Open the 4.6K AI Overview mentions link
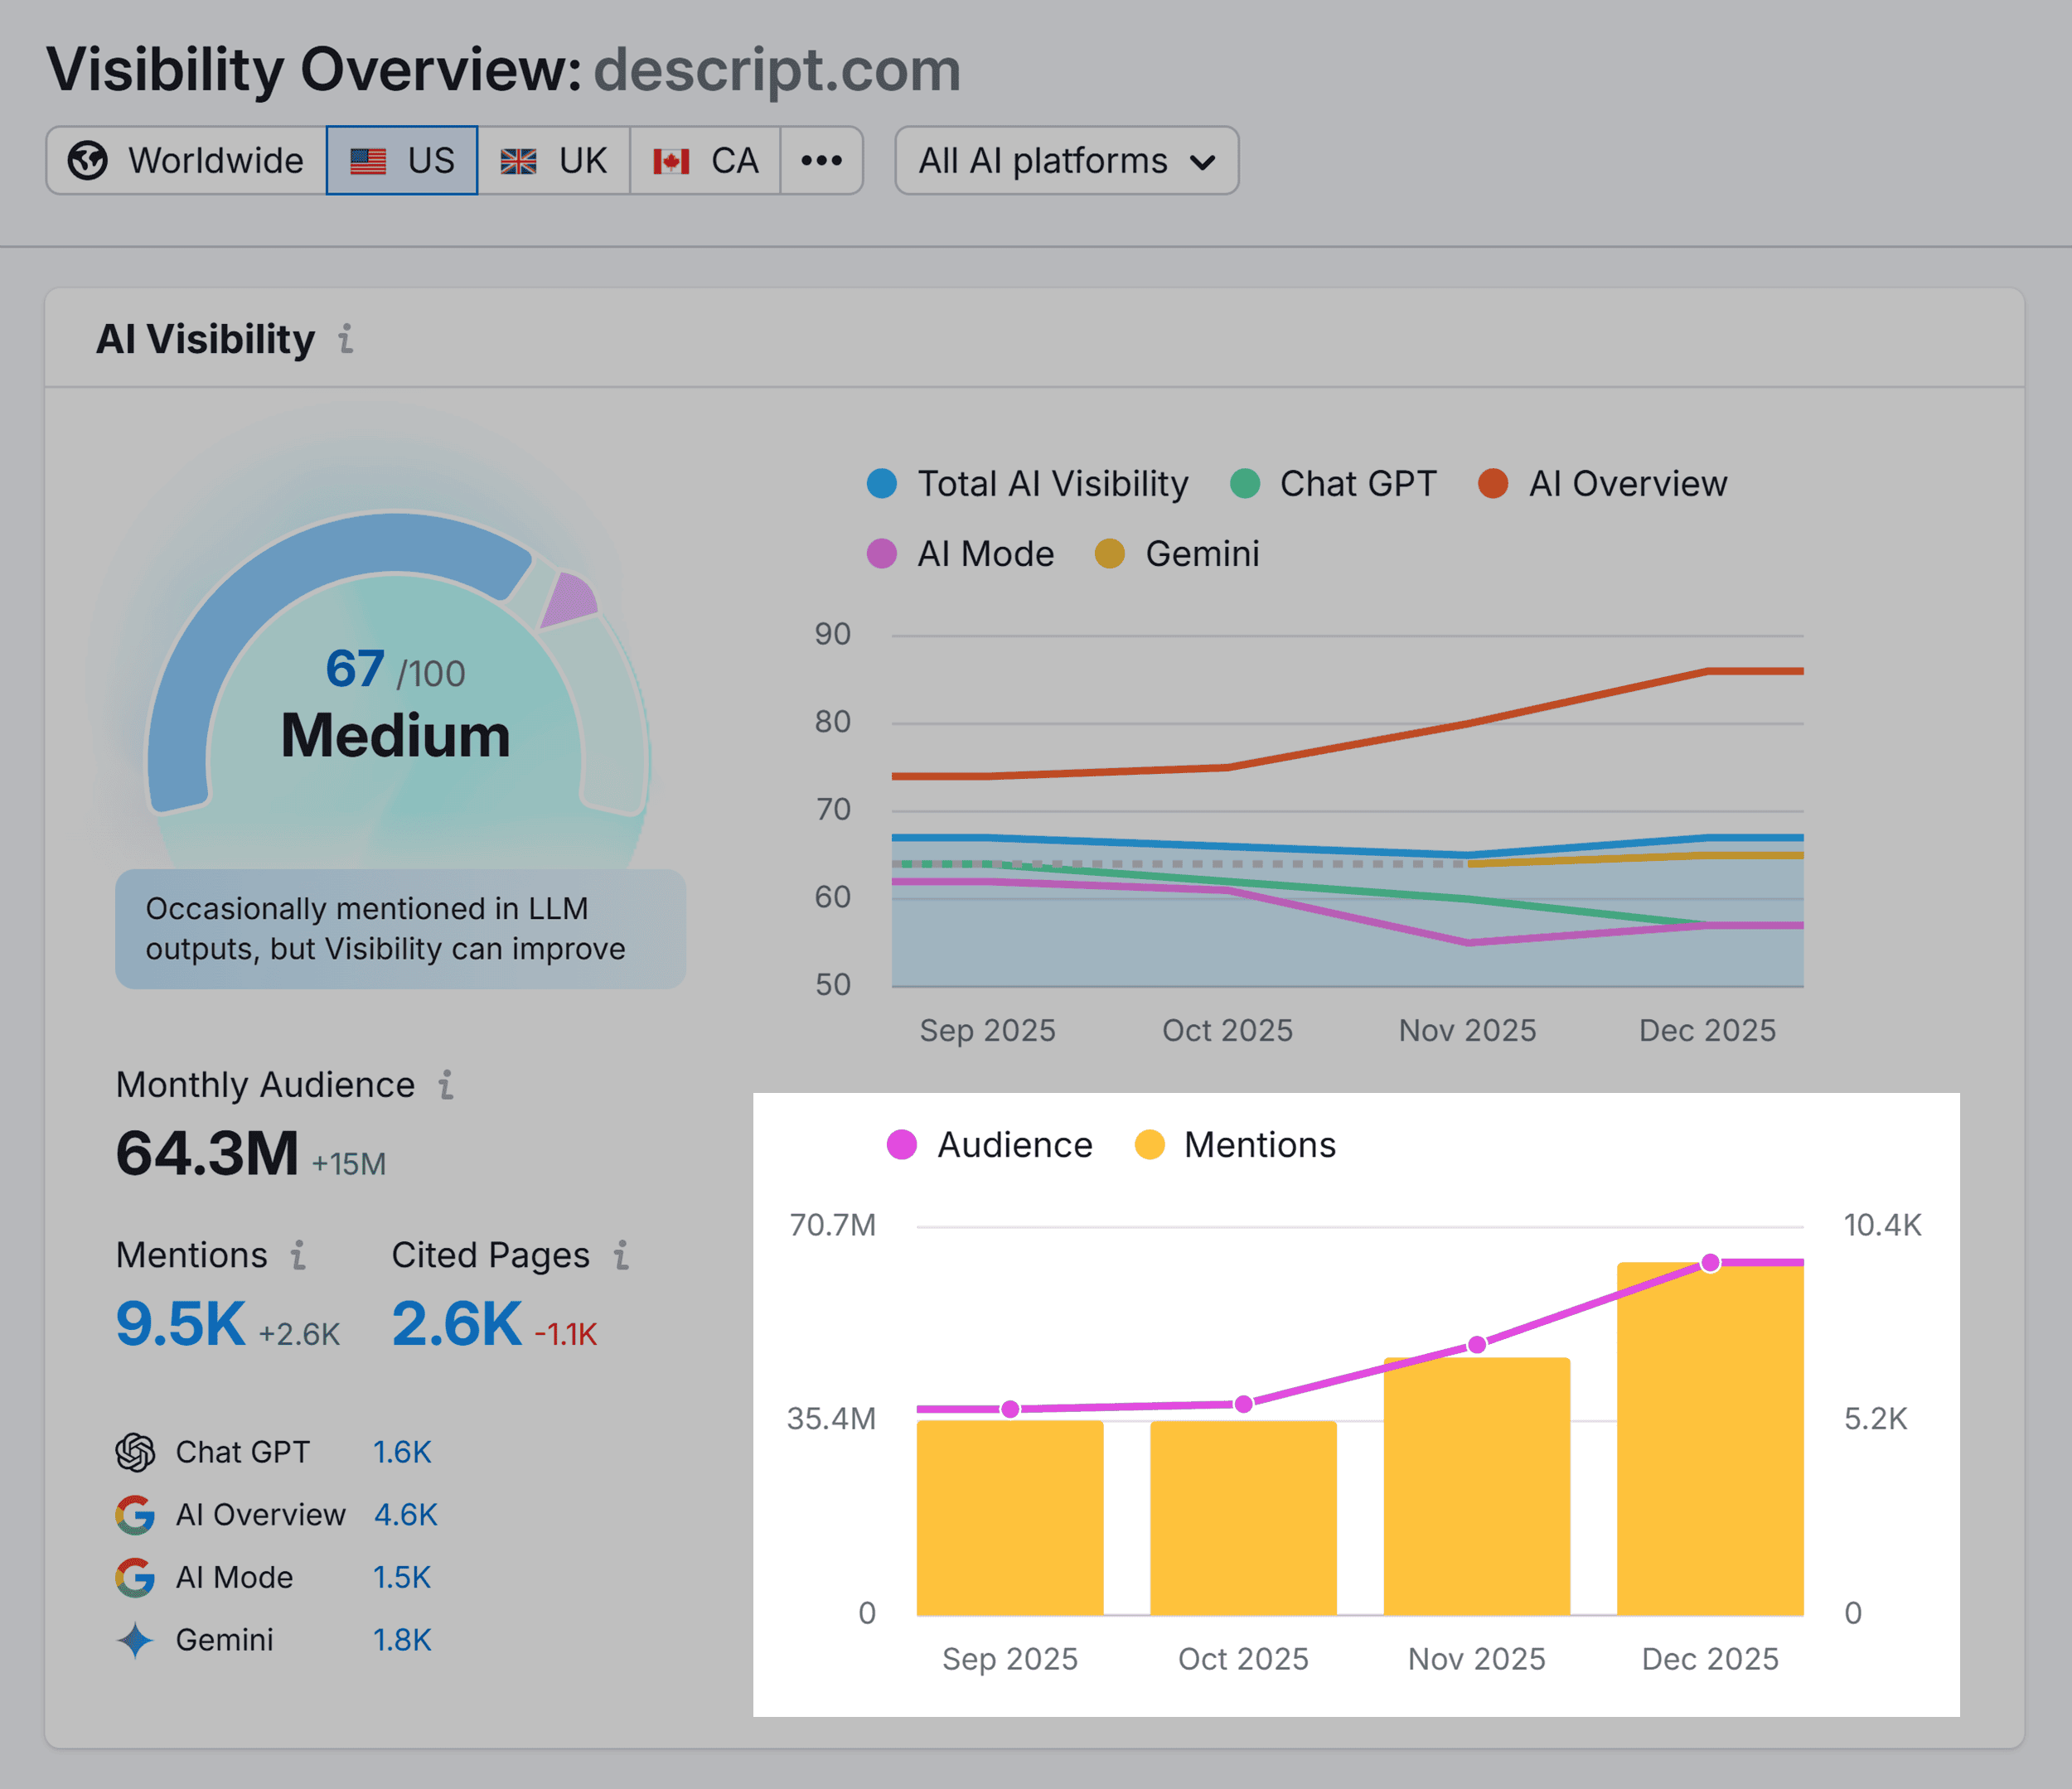 405,1515
